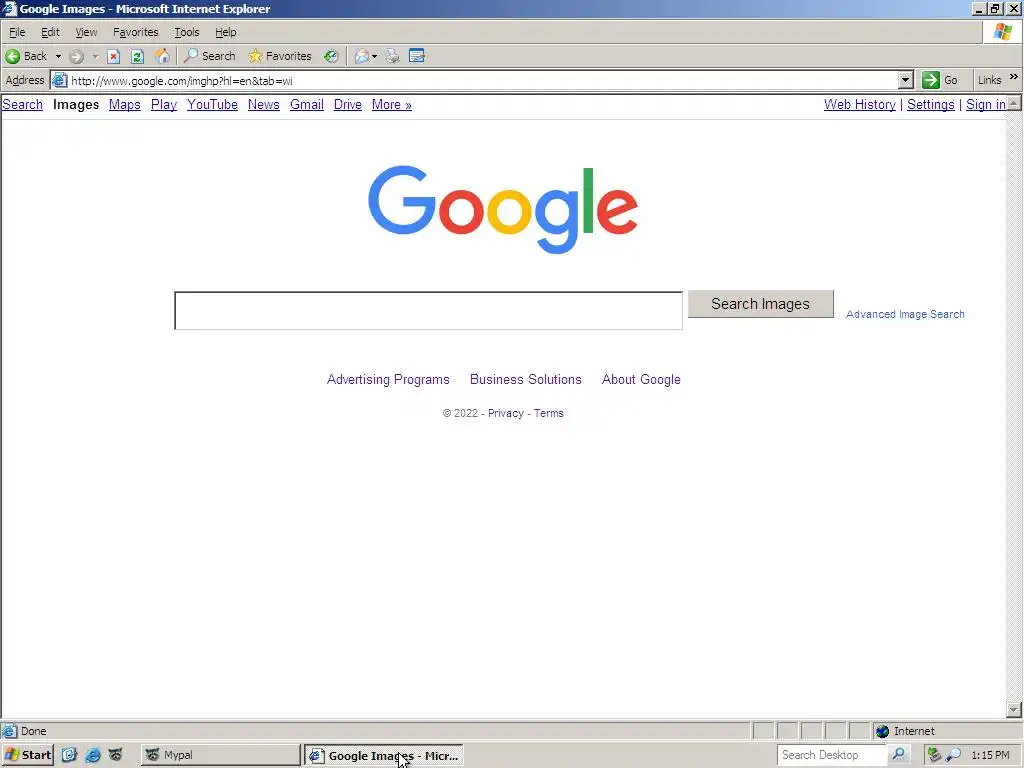Screen dimensions: 1024x768
Task: Expand the Links bar chevron
Action: tap(1014, 77)
